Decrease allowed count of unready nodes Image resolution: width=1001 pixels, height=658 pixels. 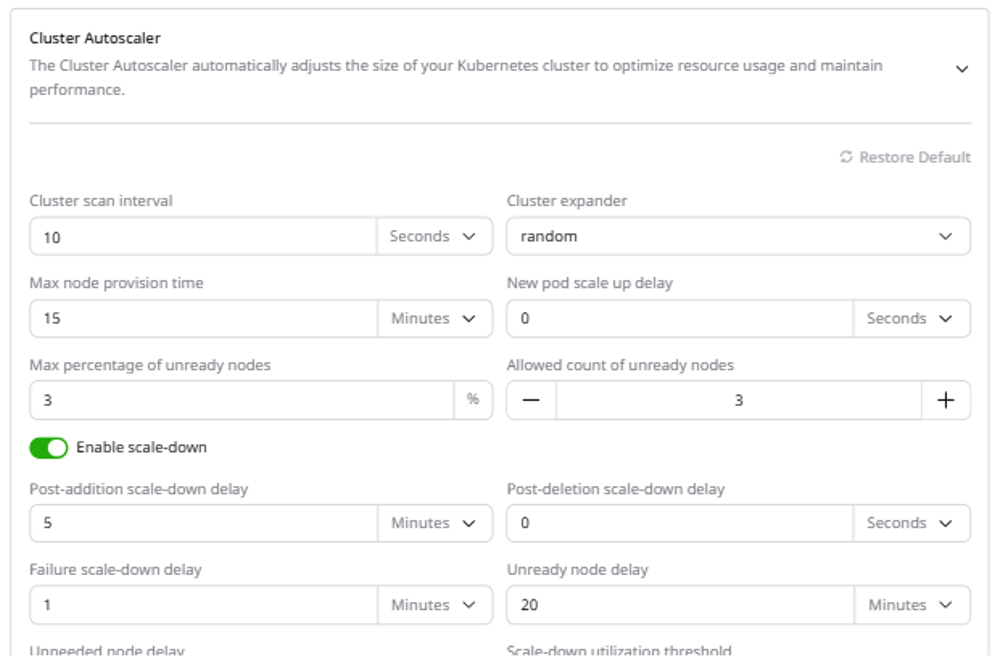click(x=531, y=400)
